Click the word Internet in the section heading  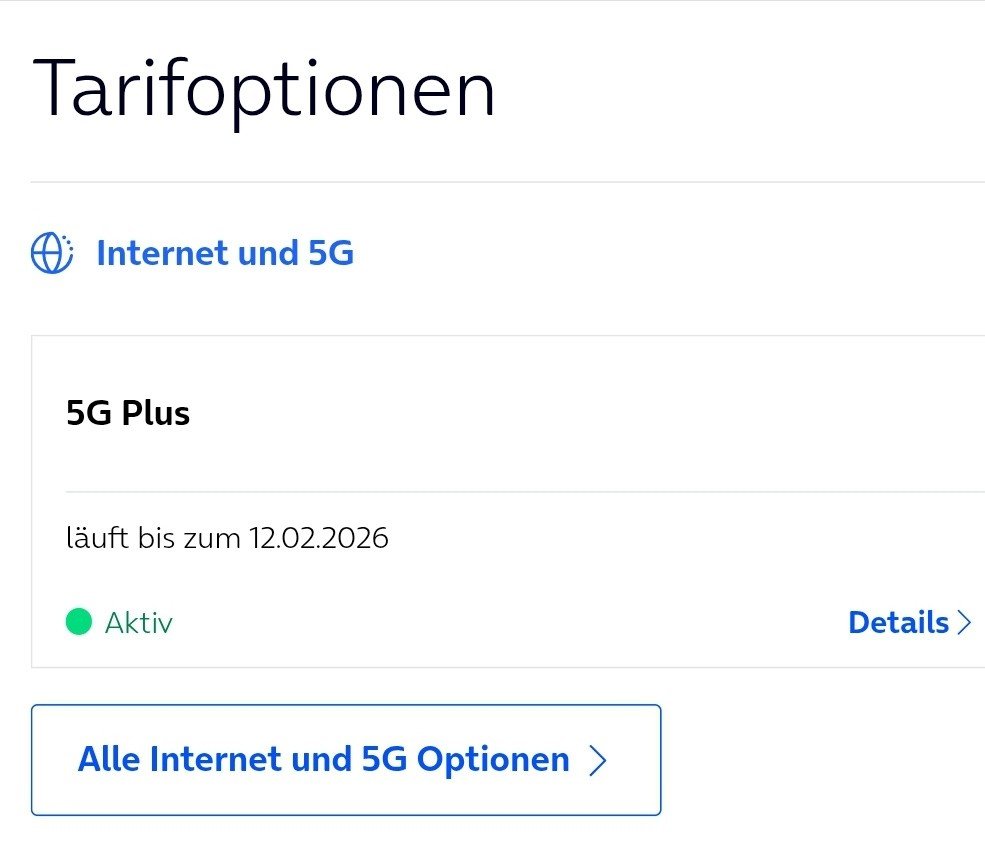pos(161,254)
